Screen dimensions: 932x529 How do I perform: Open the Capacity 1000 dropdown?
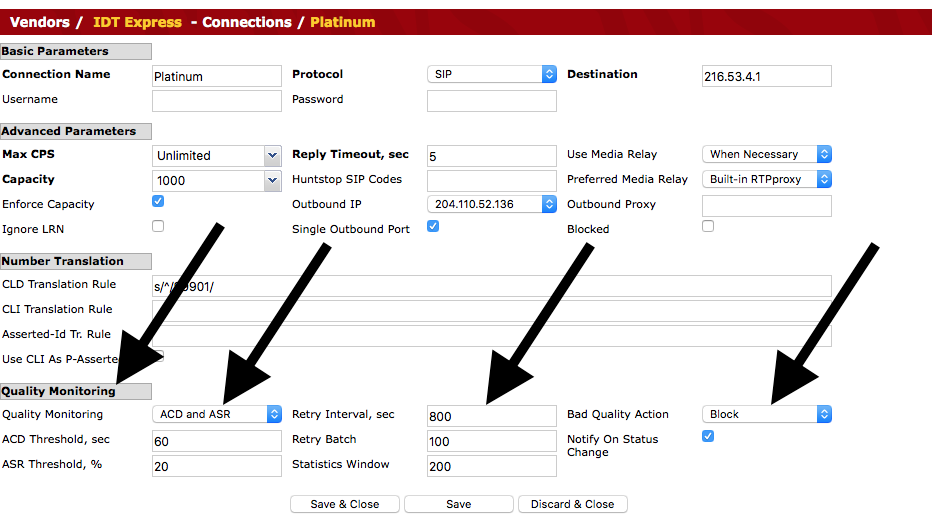(x=216, y=181)
